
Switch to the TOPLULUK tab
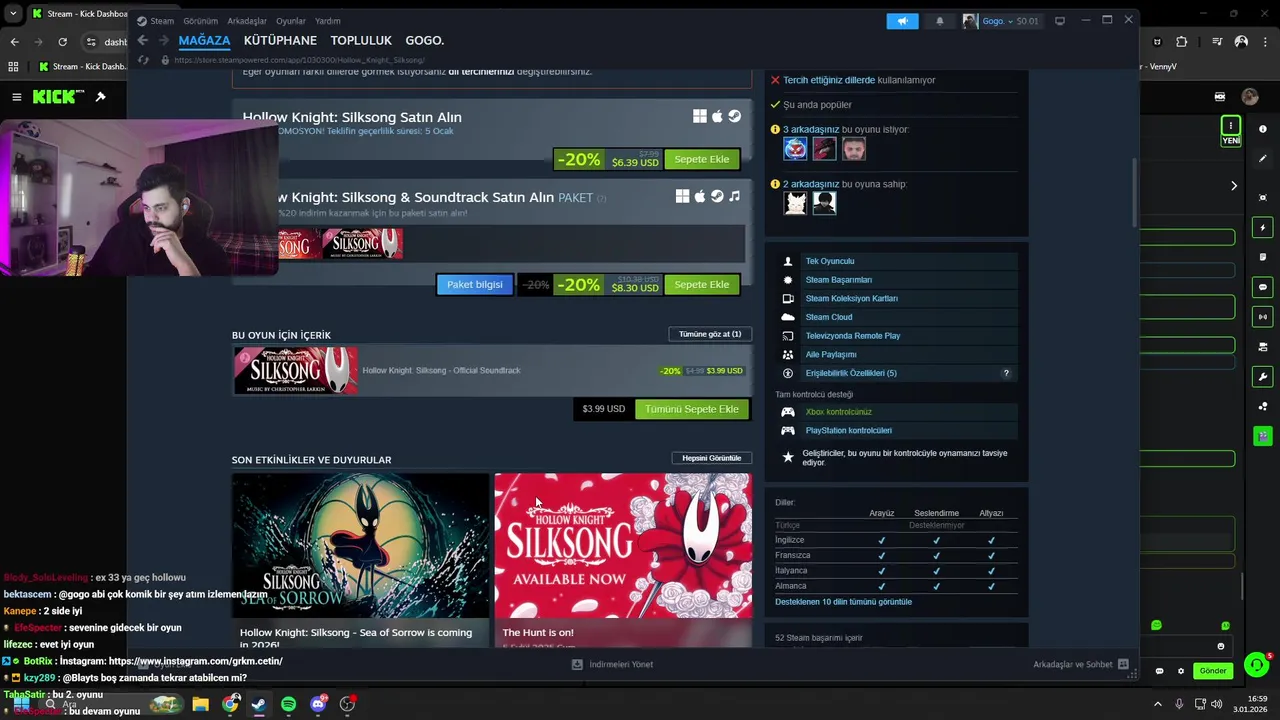[361, 40]
